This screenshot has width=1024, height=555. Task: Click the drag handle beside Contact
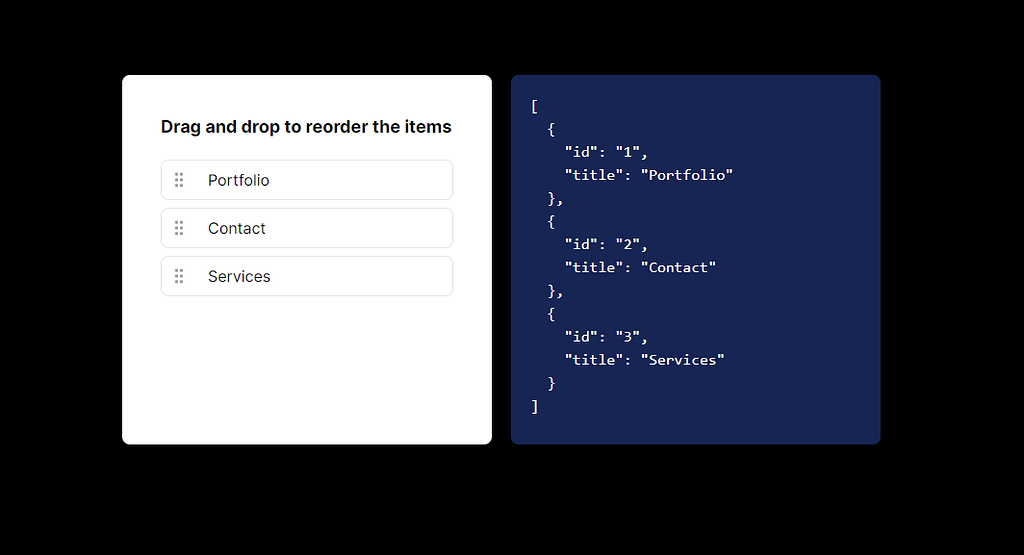click(x=179, y=228)
